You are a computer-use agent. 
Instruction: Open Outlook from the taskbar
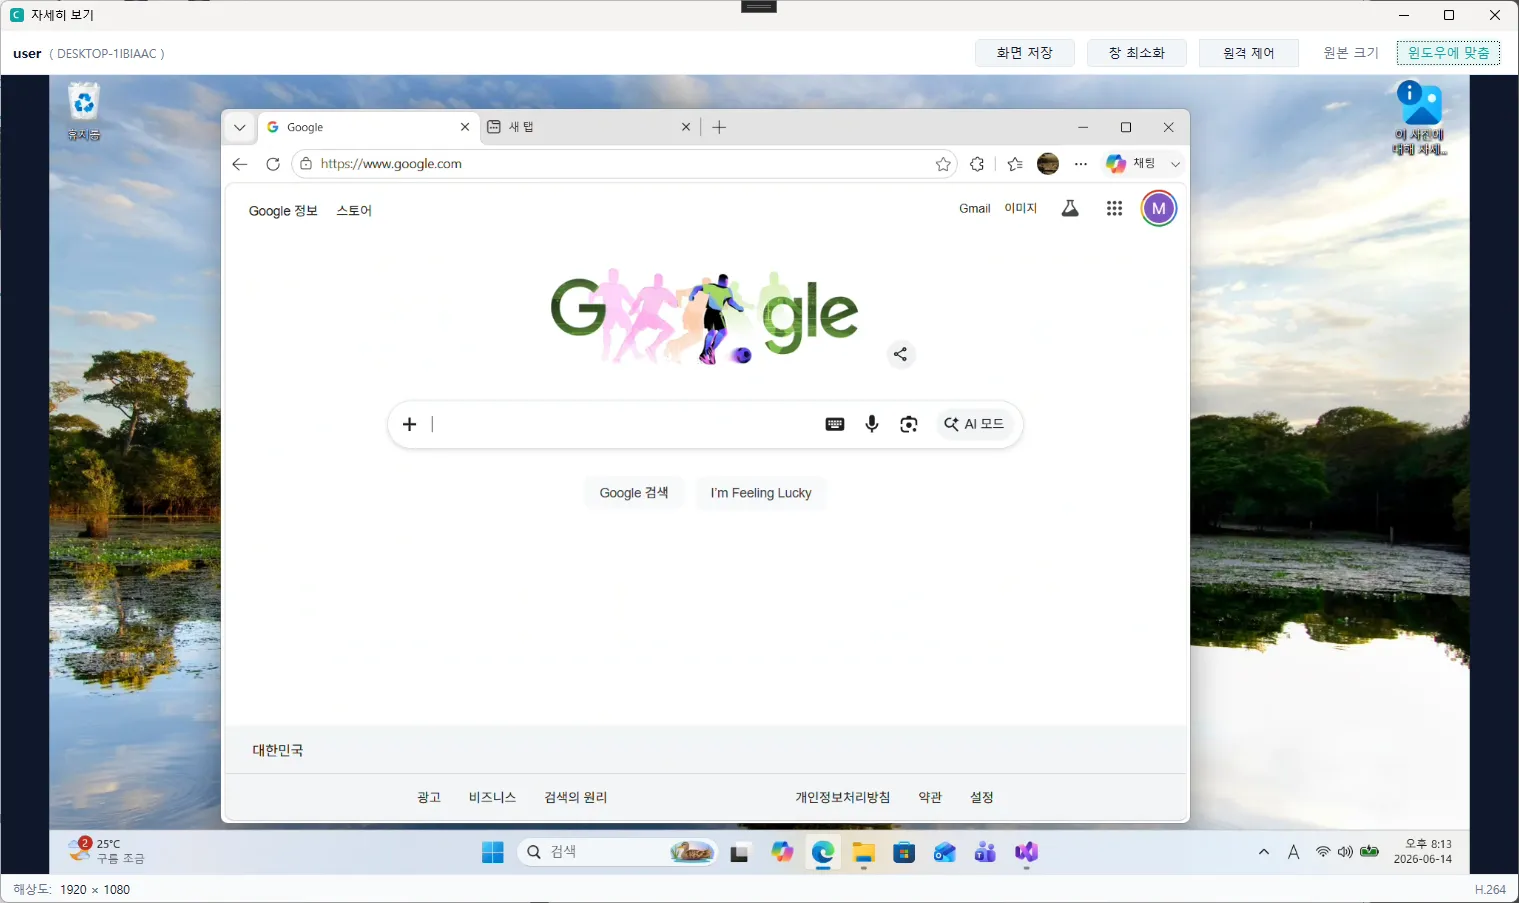tap(945, 852)
